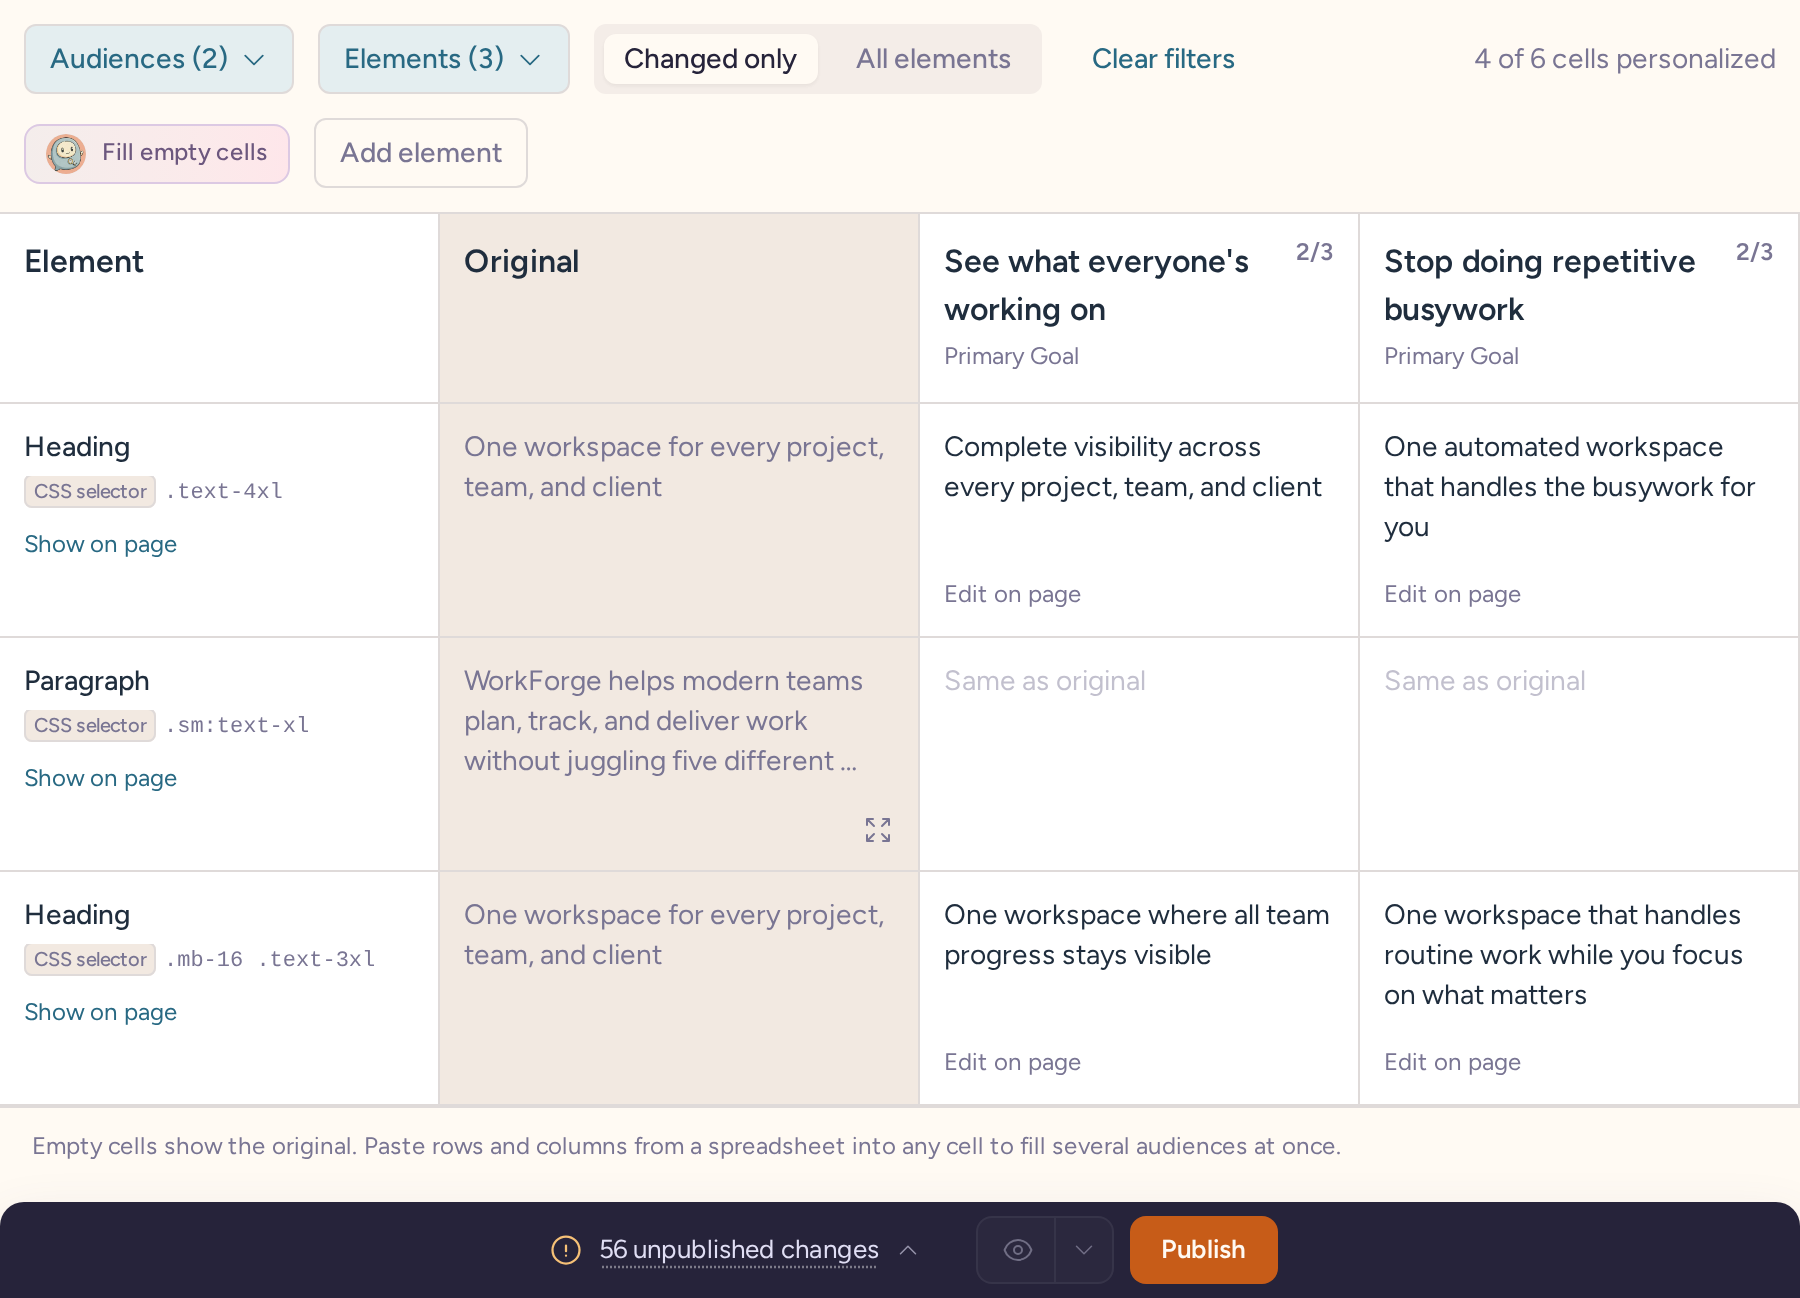Click the Fill empty cells button

click(157, 153)
